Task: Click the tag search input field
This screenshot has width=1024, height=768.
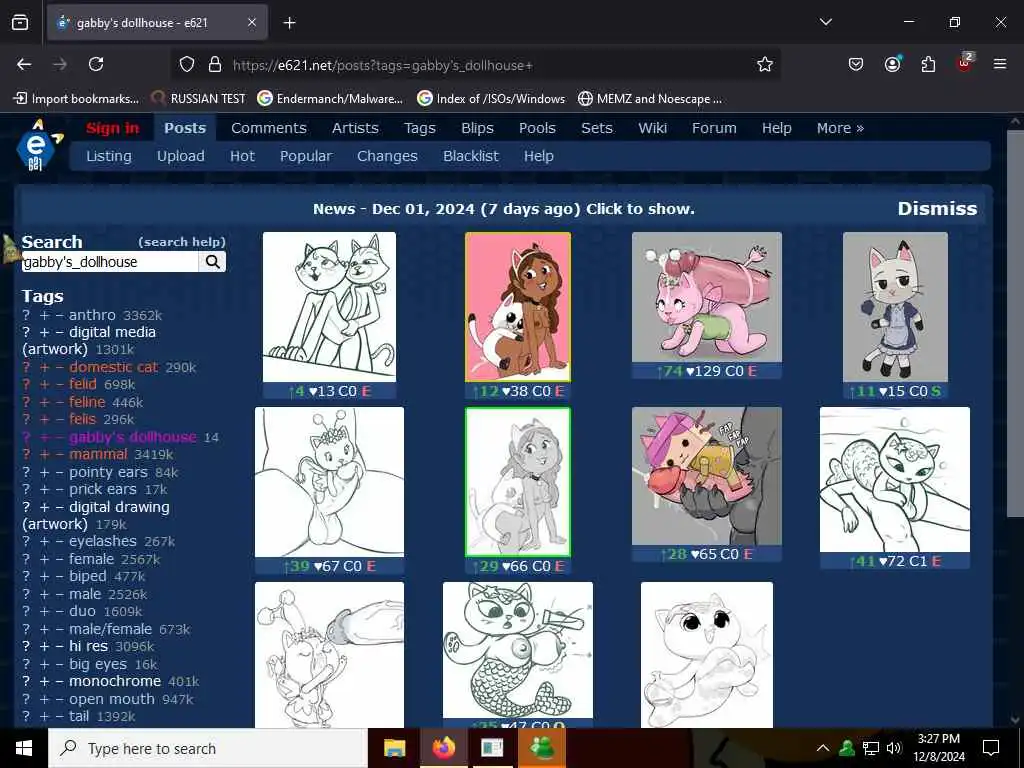Action: 110,262
